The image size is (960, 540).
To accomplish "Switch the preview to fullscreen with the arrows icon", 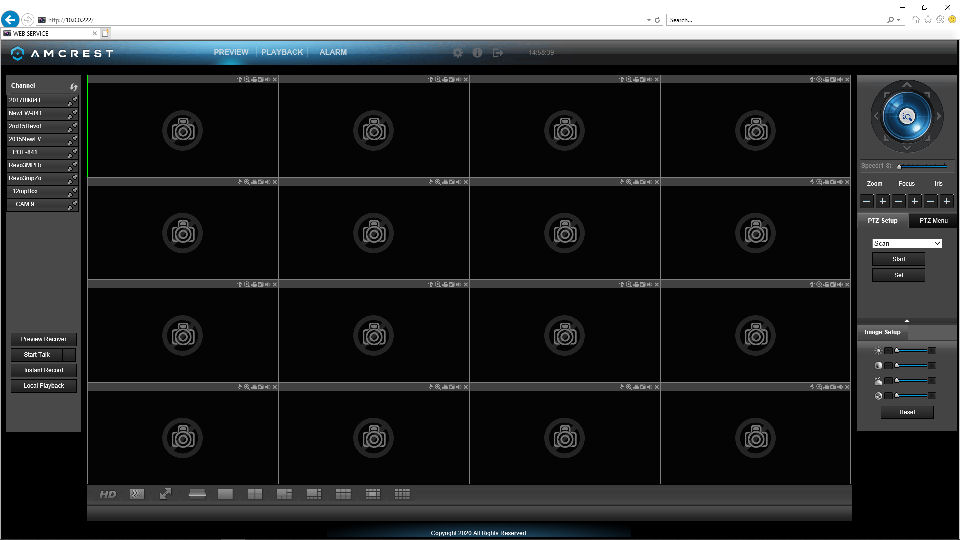I will tap(165, 494).
